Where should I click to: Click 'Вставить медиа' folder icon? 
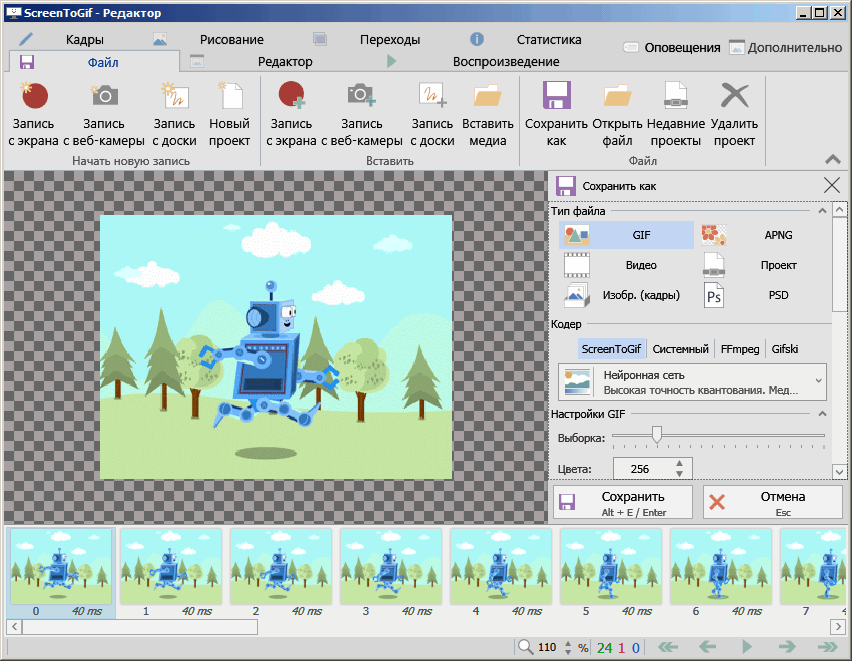click(487, 96)
